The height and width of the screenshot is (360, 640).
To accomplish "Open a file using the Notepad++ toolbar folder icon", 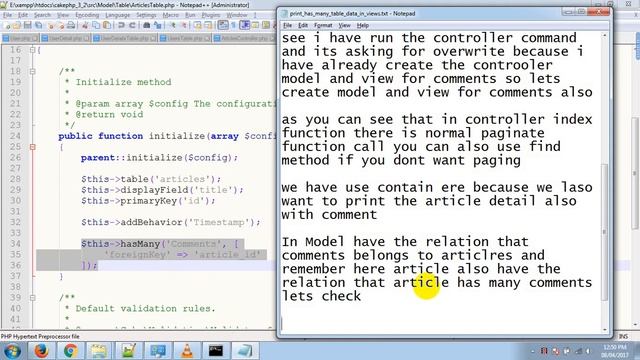I will coord(18,26).
